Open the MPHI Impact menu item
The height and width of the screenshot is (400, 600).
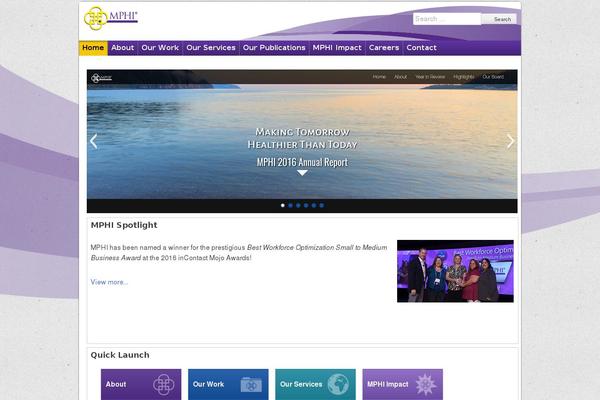pos(337,48)
